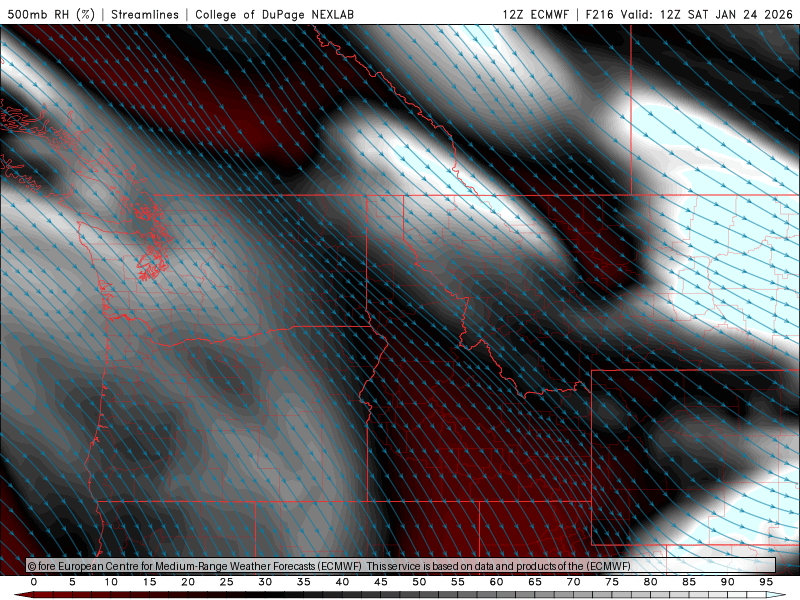
Task: Click the '25' value on color scale
Action: click(227, 582)
